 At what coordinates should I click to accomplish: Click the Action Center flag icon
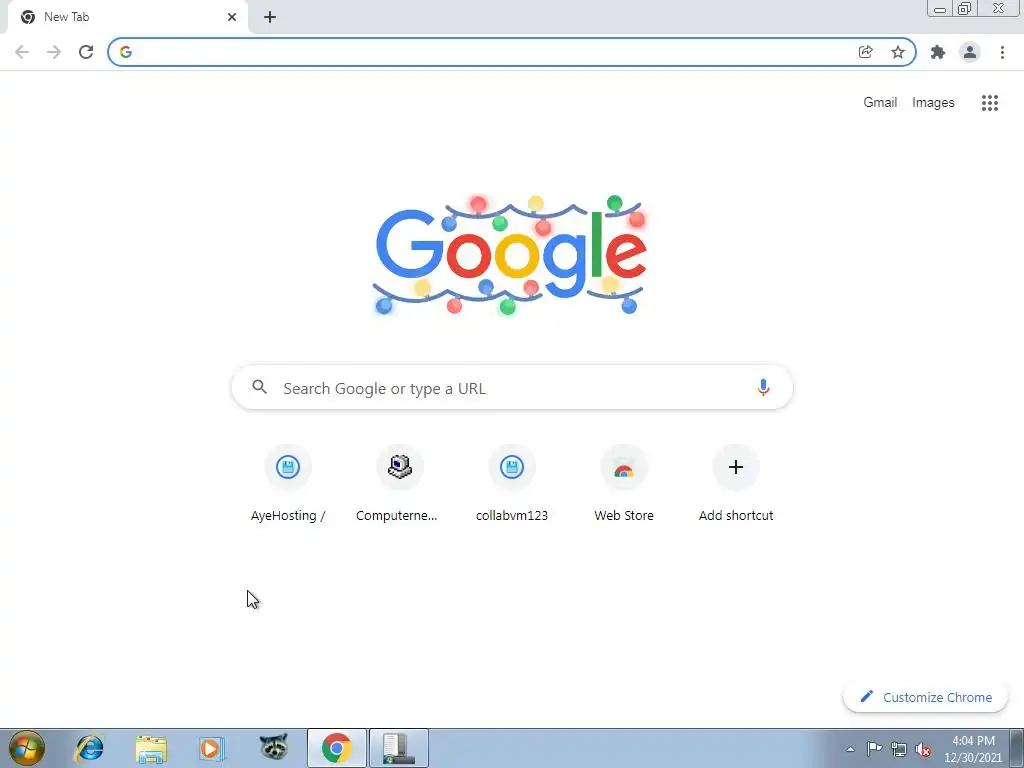(874, 749)
